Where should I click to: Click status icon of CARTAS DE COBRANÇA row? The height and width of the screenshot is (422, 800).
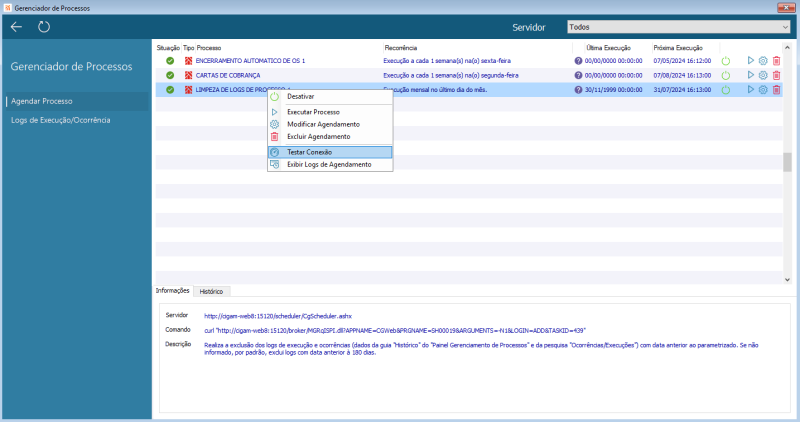[170, 75]
